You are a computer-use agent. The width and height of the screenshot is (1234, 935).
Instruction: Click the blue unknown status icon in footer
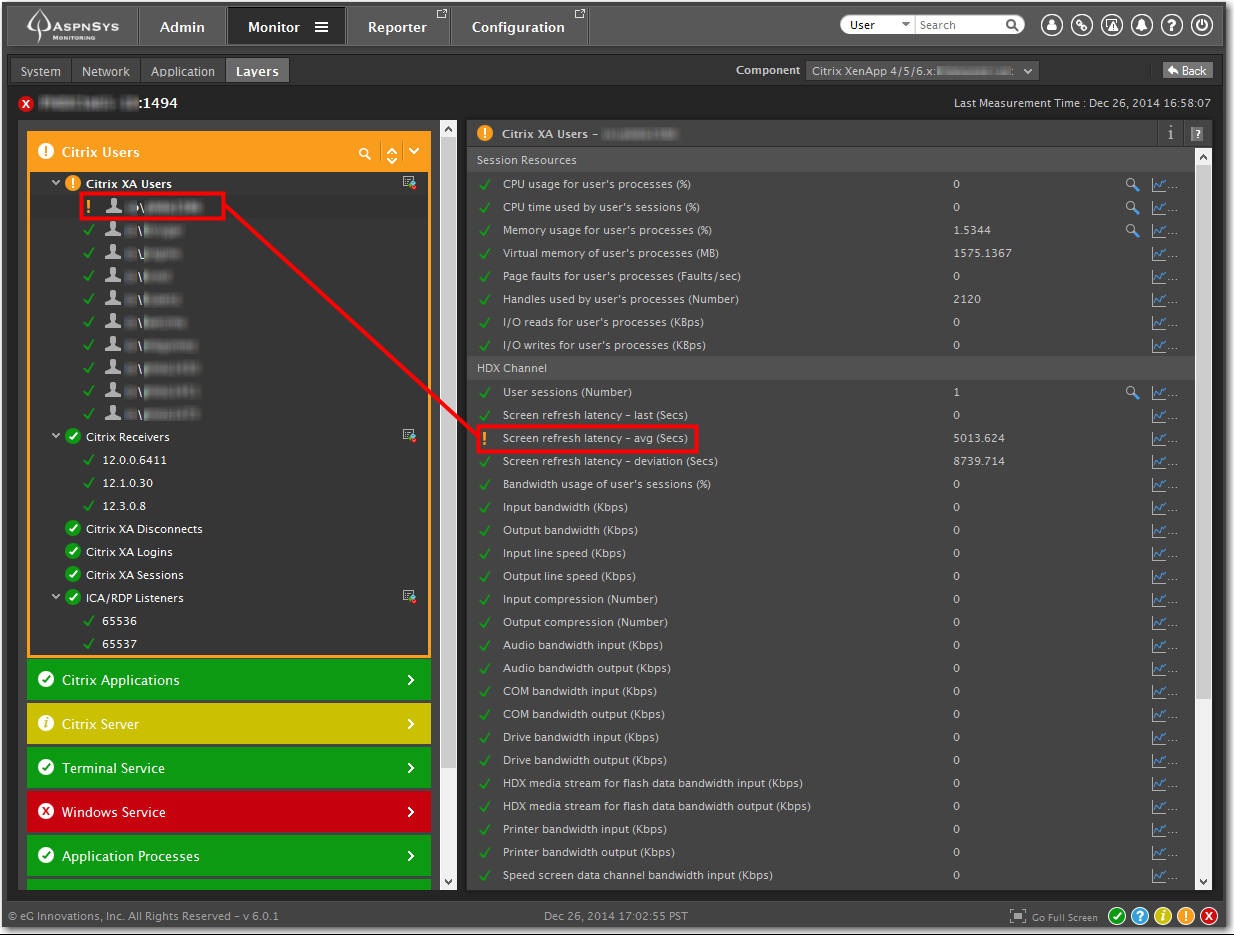[1140, 916]
